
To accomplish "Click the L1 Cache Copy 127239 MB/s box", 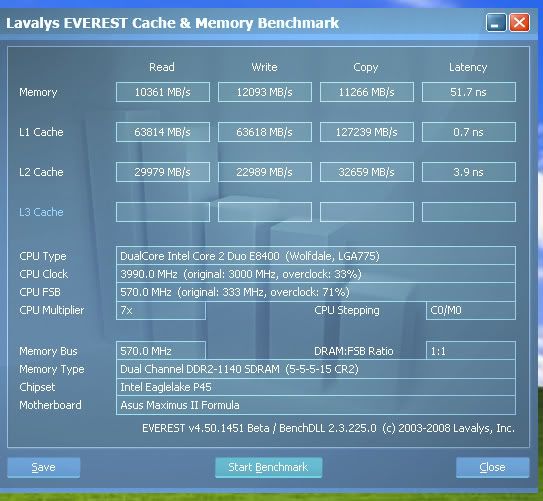I will (367, 132).
